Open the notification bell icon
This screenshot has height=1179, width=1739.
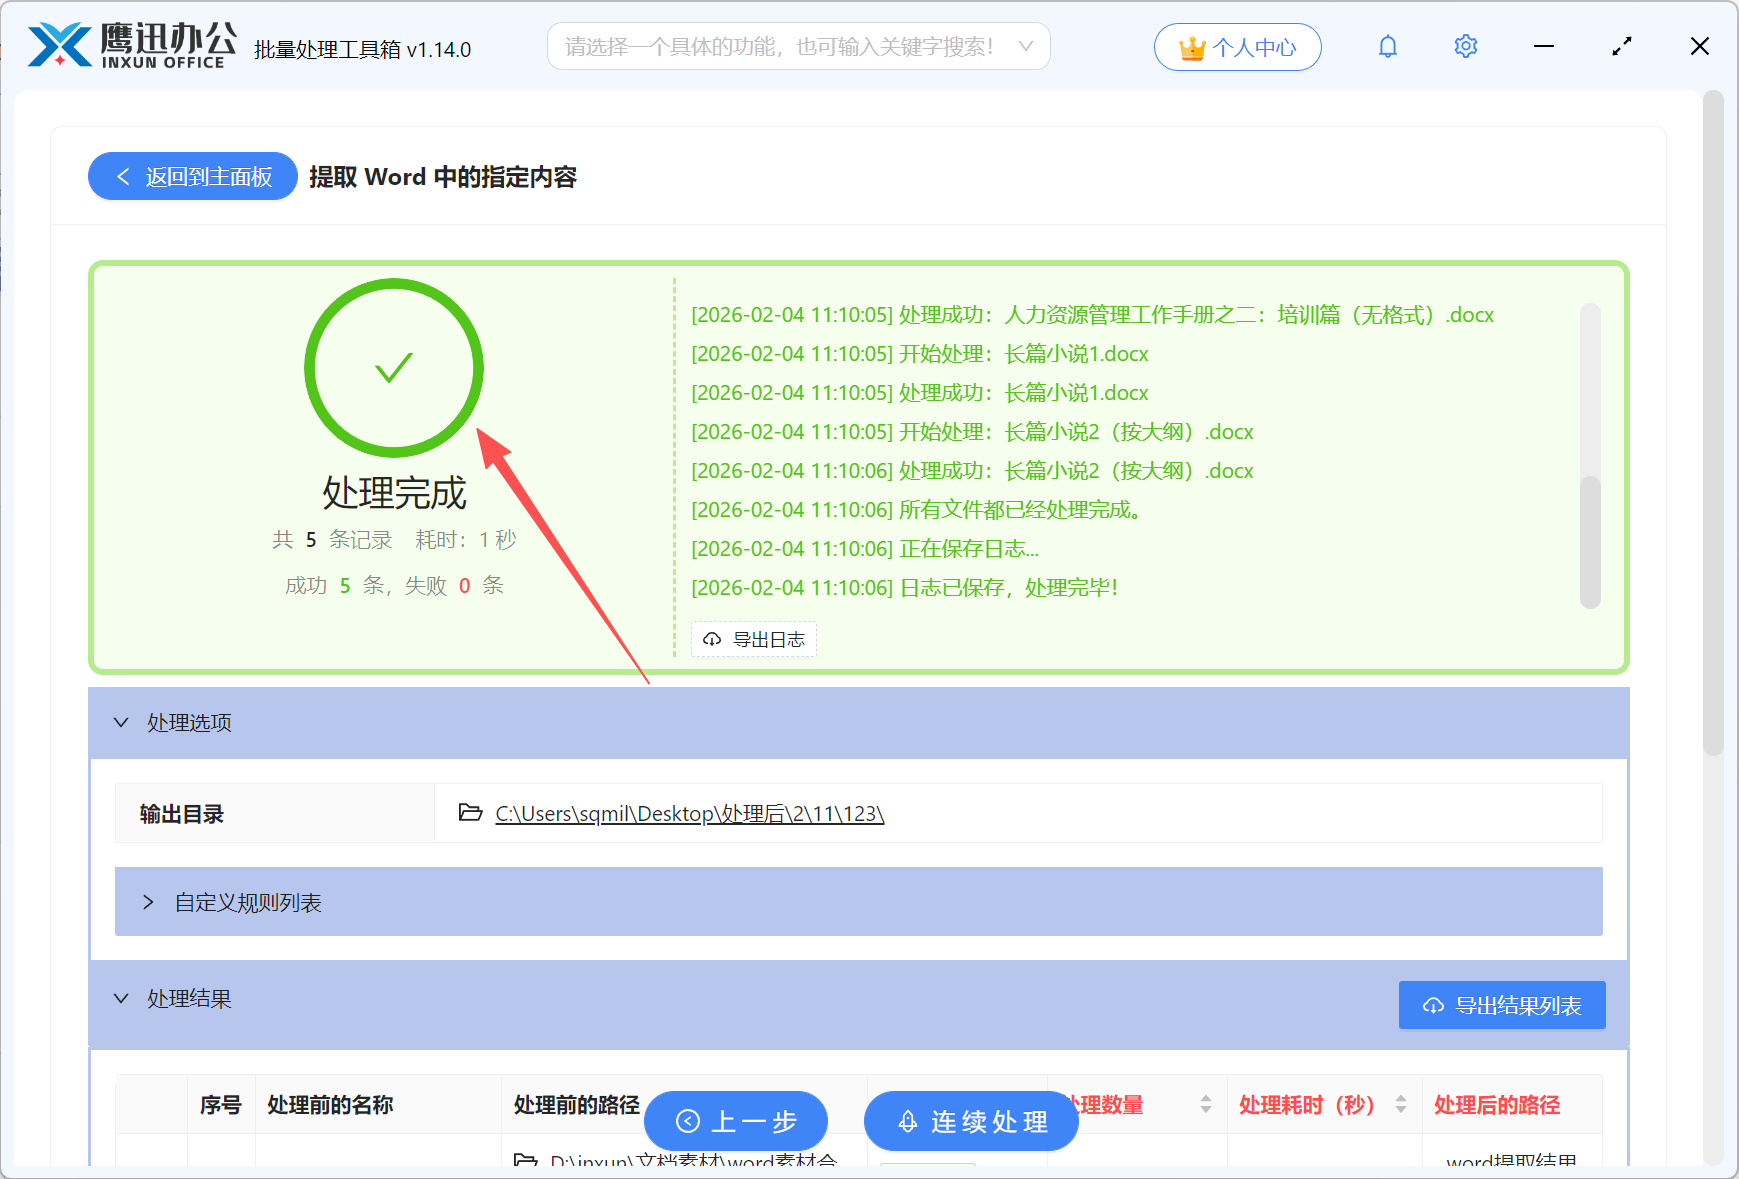(1387, 46)
